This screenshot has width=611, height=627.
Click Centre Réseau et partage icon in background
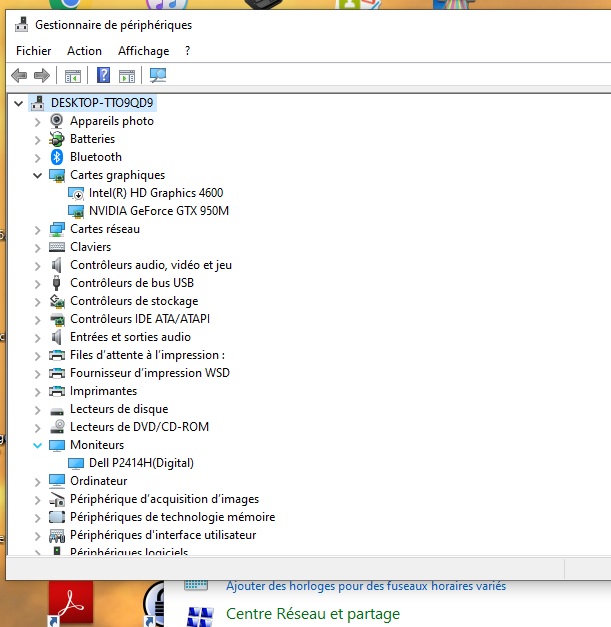(200, 616)
